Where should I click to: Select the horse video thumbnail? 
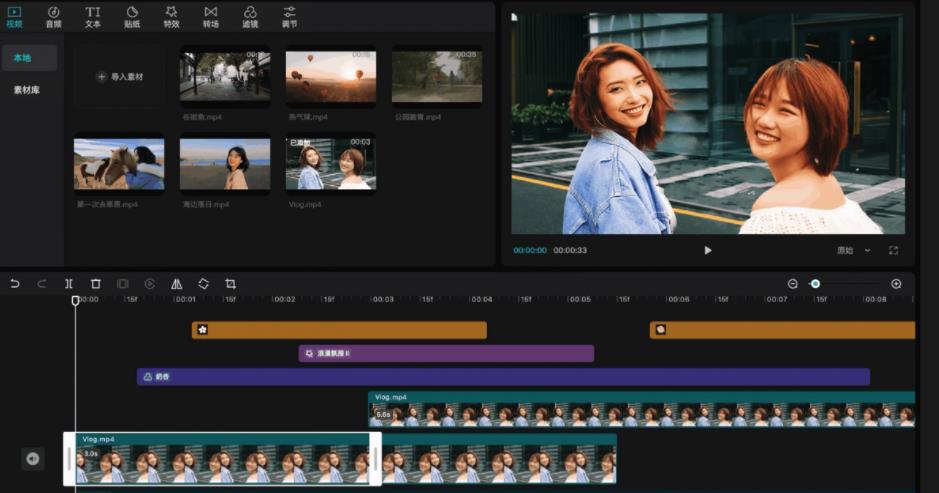[119, 164]
